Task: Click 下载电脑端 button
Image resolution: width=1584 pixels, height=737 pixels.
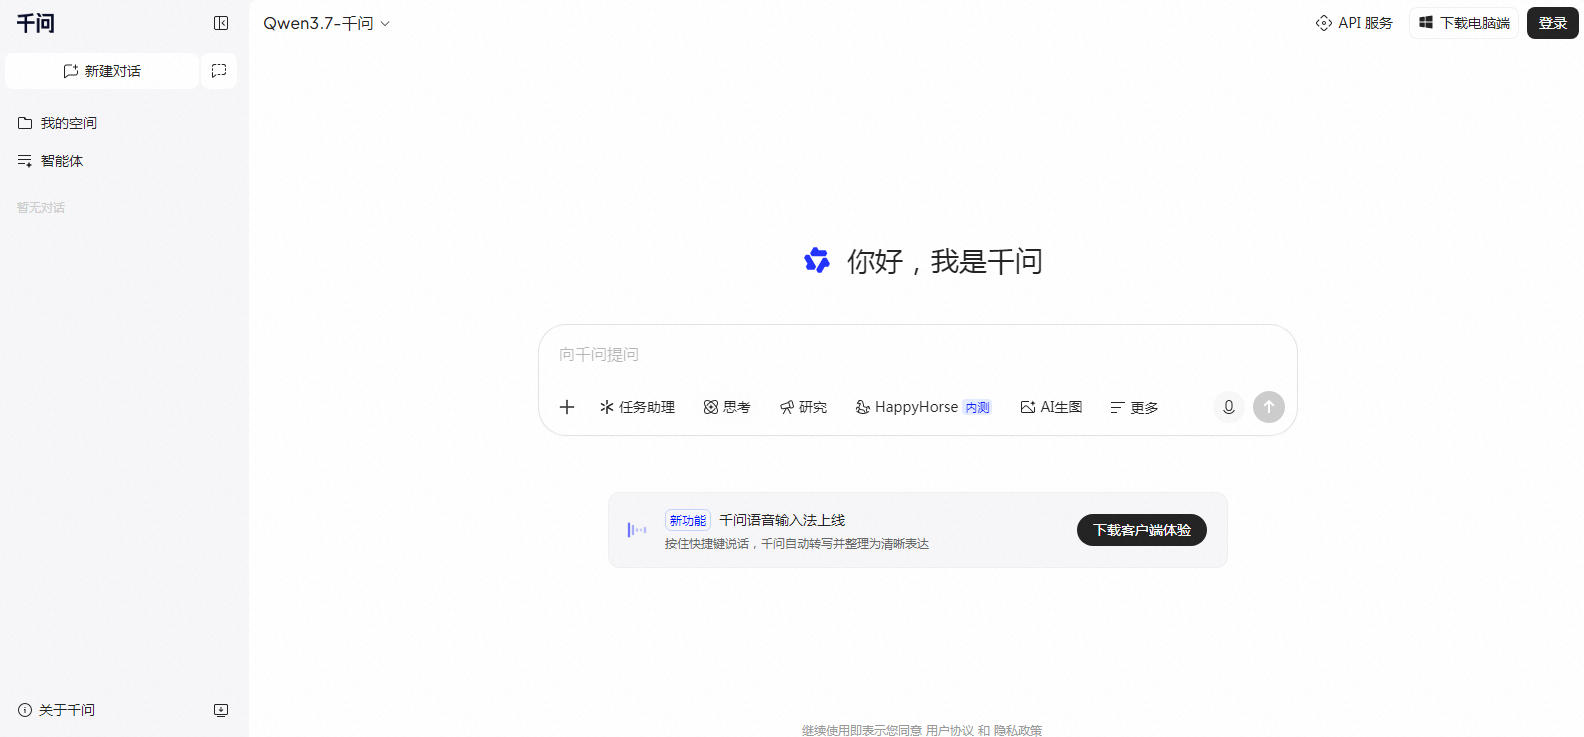Action: coord(1464,23)
